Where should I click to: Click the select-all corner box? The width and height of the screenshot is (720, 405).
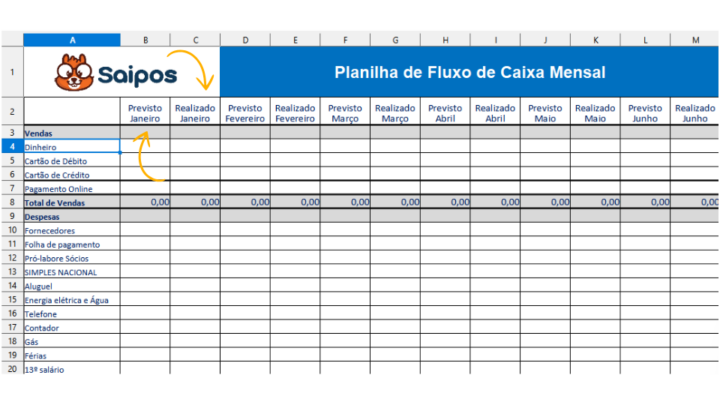[11, 39]
